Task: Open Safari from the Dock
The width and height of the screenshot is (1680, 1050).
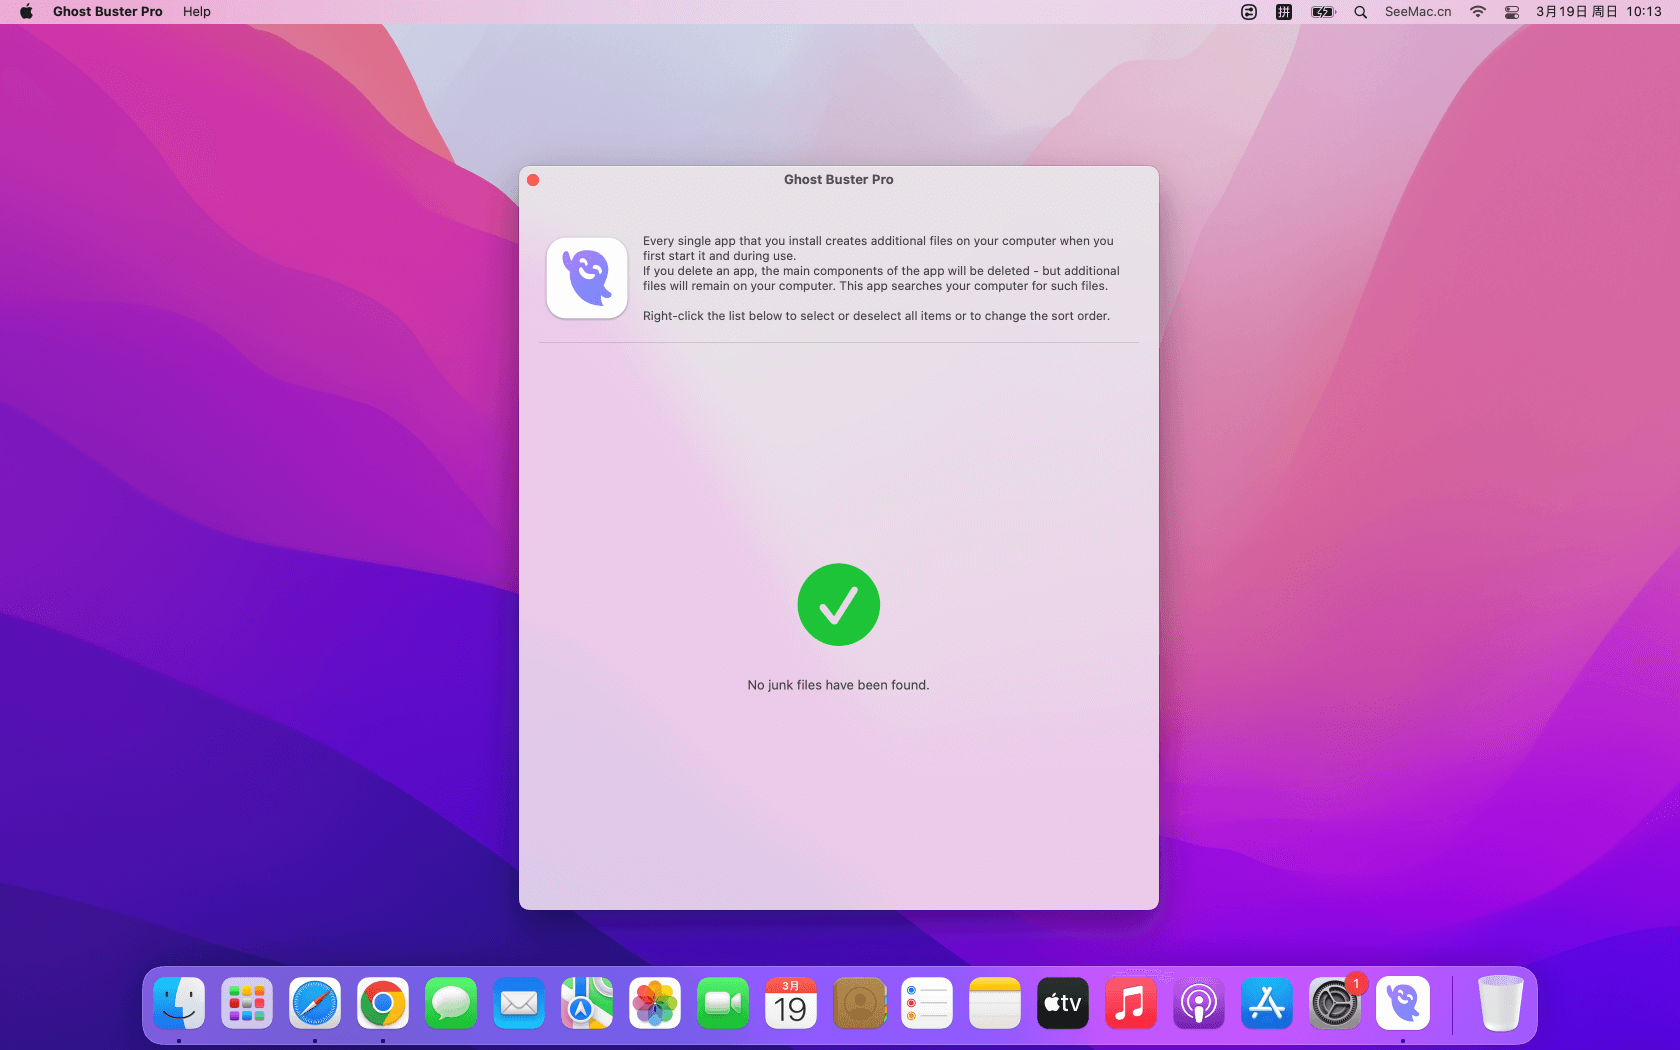Action: (315, 1003)
